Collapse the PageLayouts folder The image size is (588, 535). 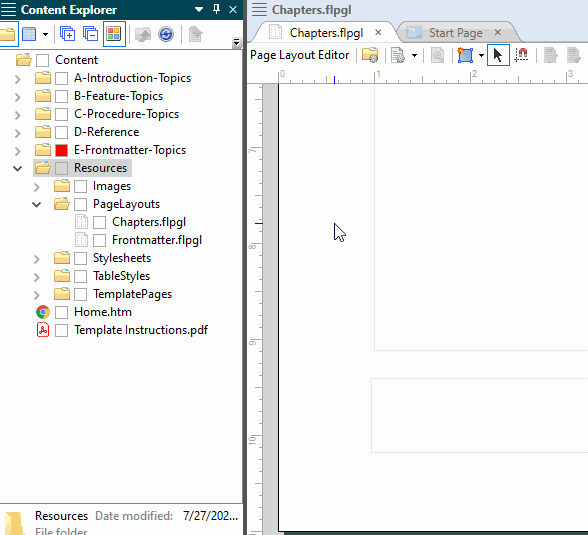(x=36, y=204)
